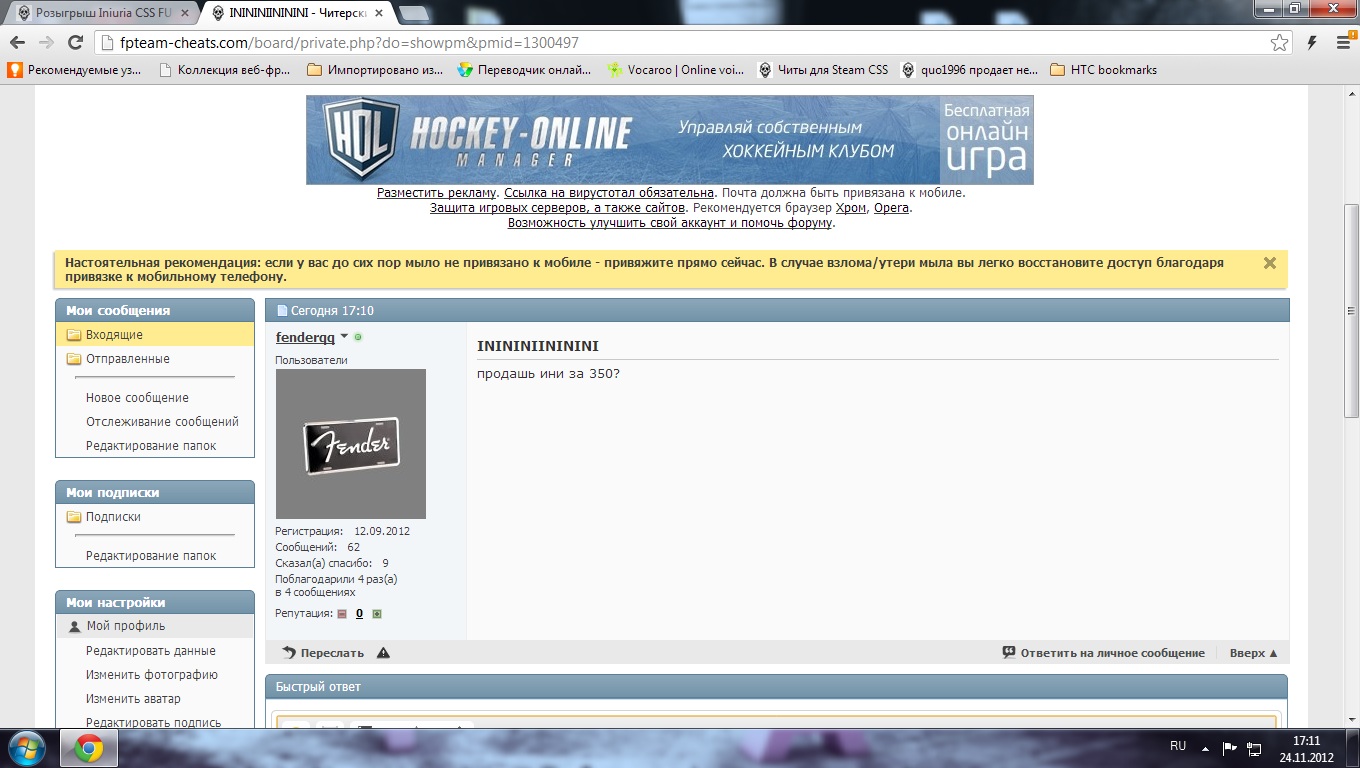Viewport: 1360px width, 768px height.
Task: Open the fenderqq username link
Action: point(305,338)
